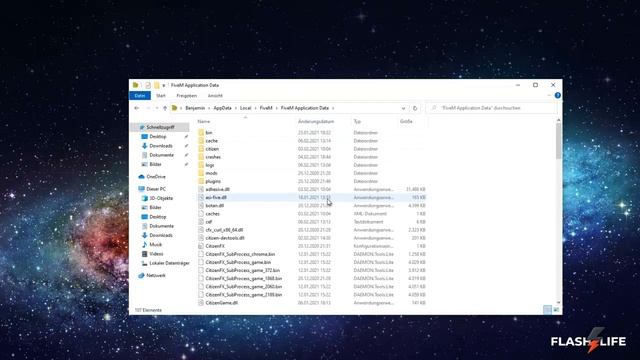Image resolution: width=640 pixels, height=360 pixels.
Task: Select the cef text document icon
Action: [201, 222]
